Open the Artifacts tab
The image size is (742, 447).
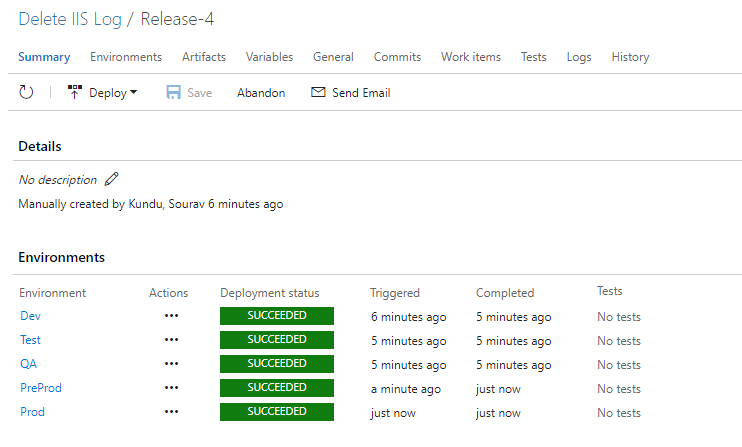coord(204,57)
